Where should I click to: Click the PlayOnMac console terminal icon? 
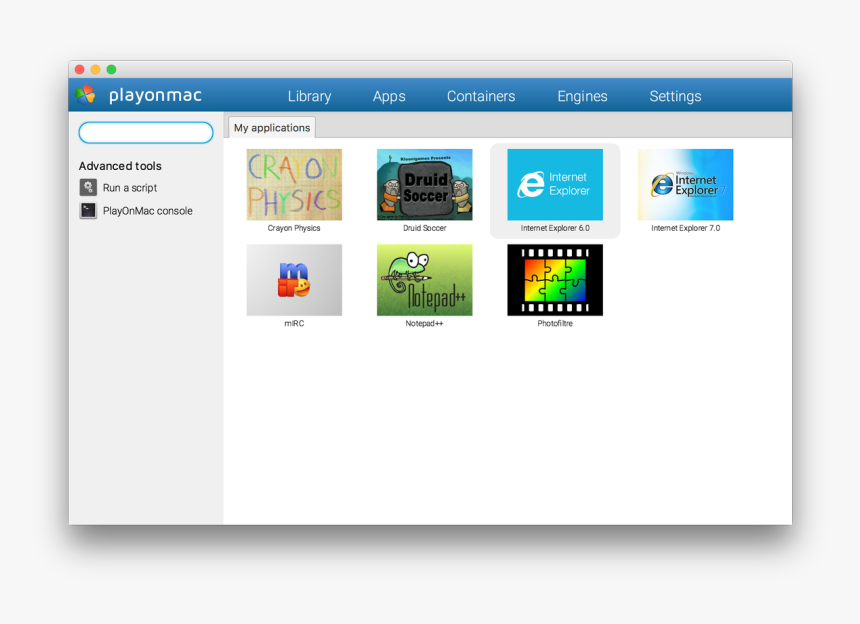pos(88,211)
